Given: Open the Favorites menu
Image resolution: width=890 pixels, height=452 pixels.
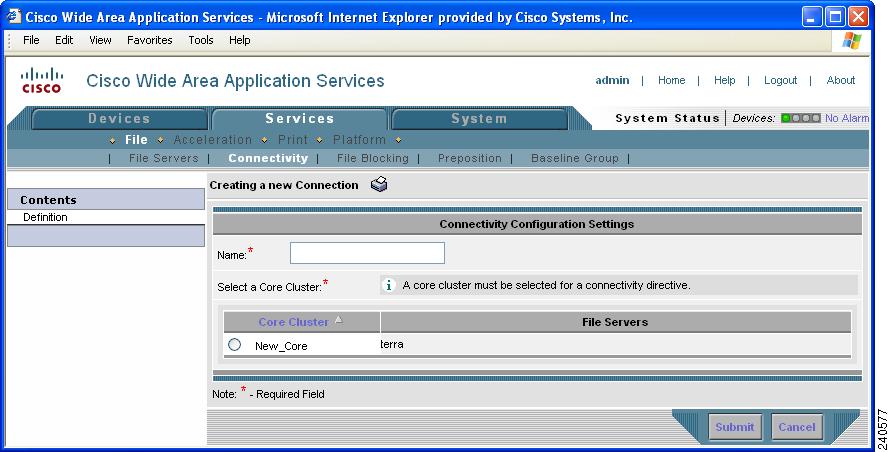Looking at the screenshot, I should 149,40.
